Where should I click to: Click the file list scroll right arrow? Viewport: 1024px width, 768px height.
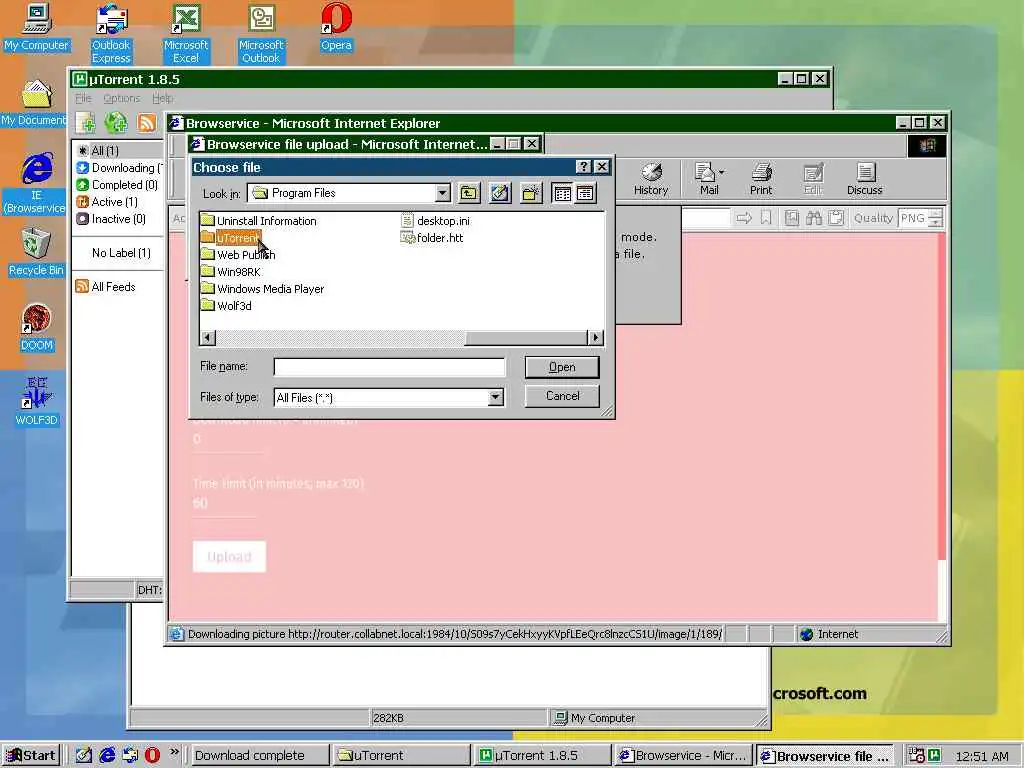click(x=595, y=338)
